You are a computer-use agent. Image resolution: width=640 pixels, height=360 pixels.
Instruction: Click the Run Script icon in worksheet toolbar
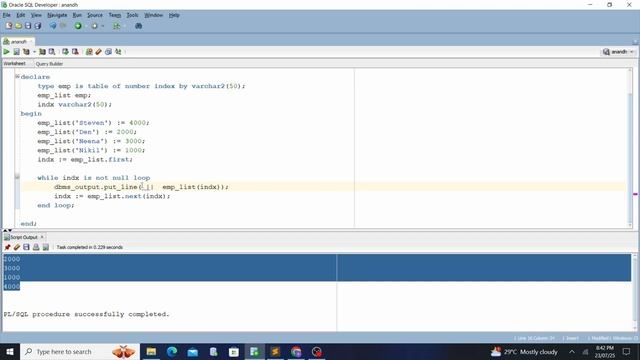coord(16,52)
